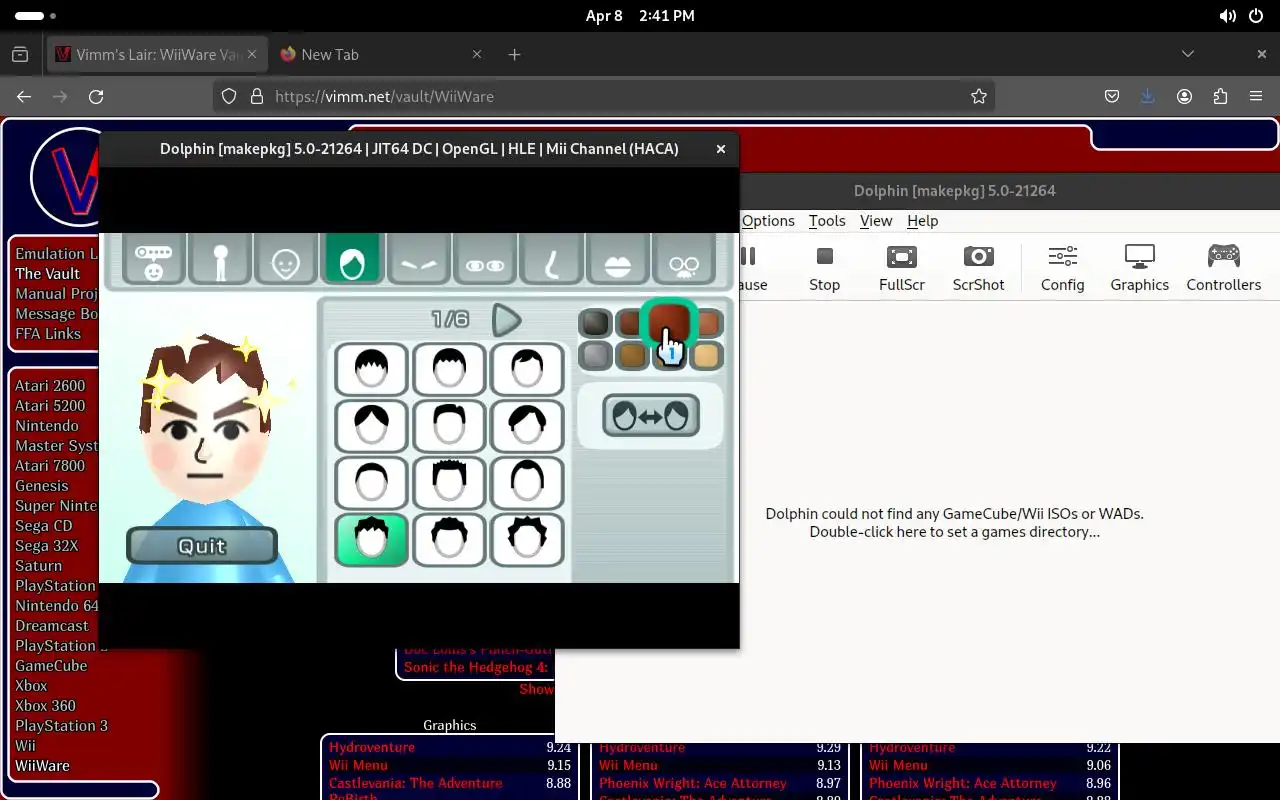
Task: Open the Dolphin View menu
Action: click(876, 221)
